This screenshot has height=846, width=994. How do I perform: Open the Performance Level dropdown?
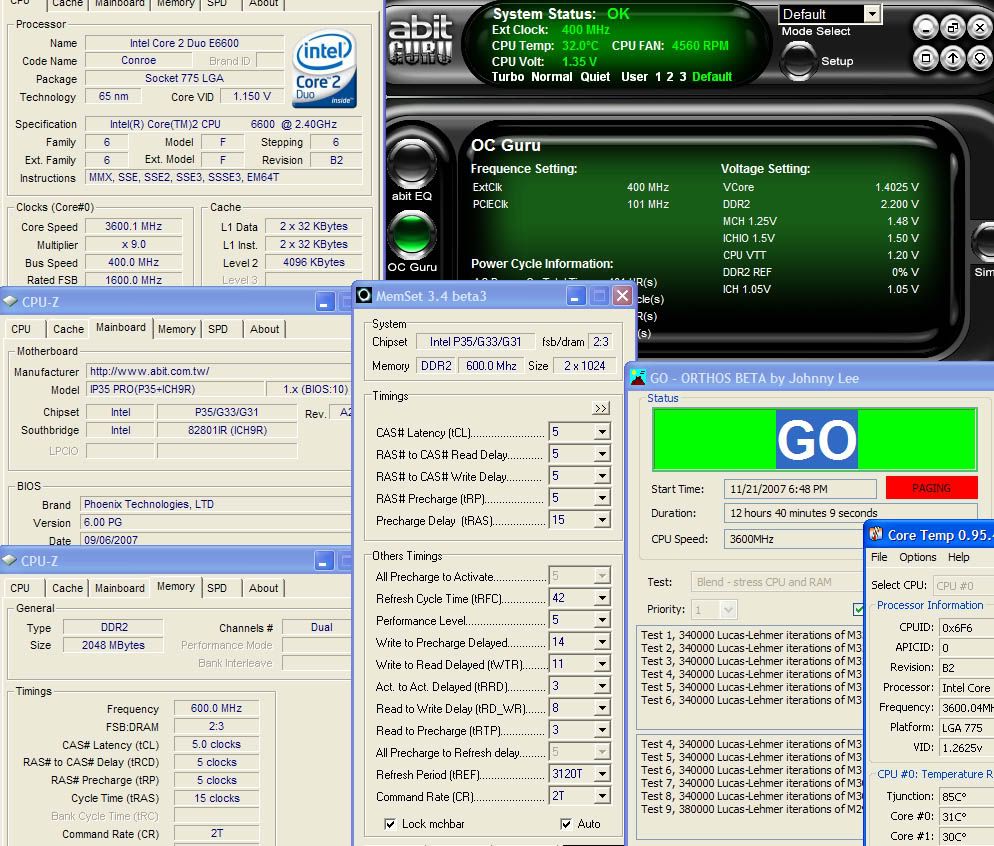click(602, 620)
